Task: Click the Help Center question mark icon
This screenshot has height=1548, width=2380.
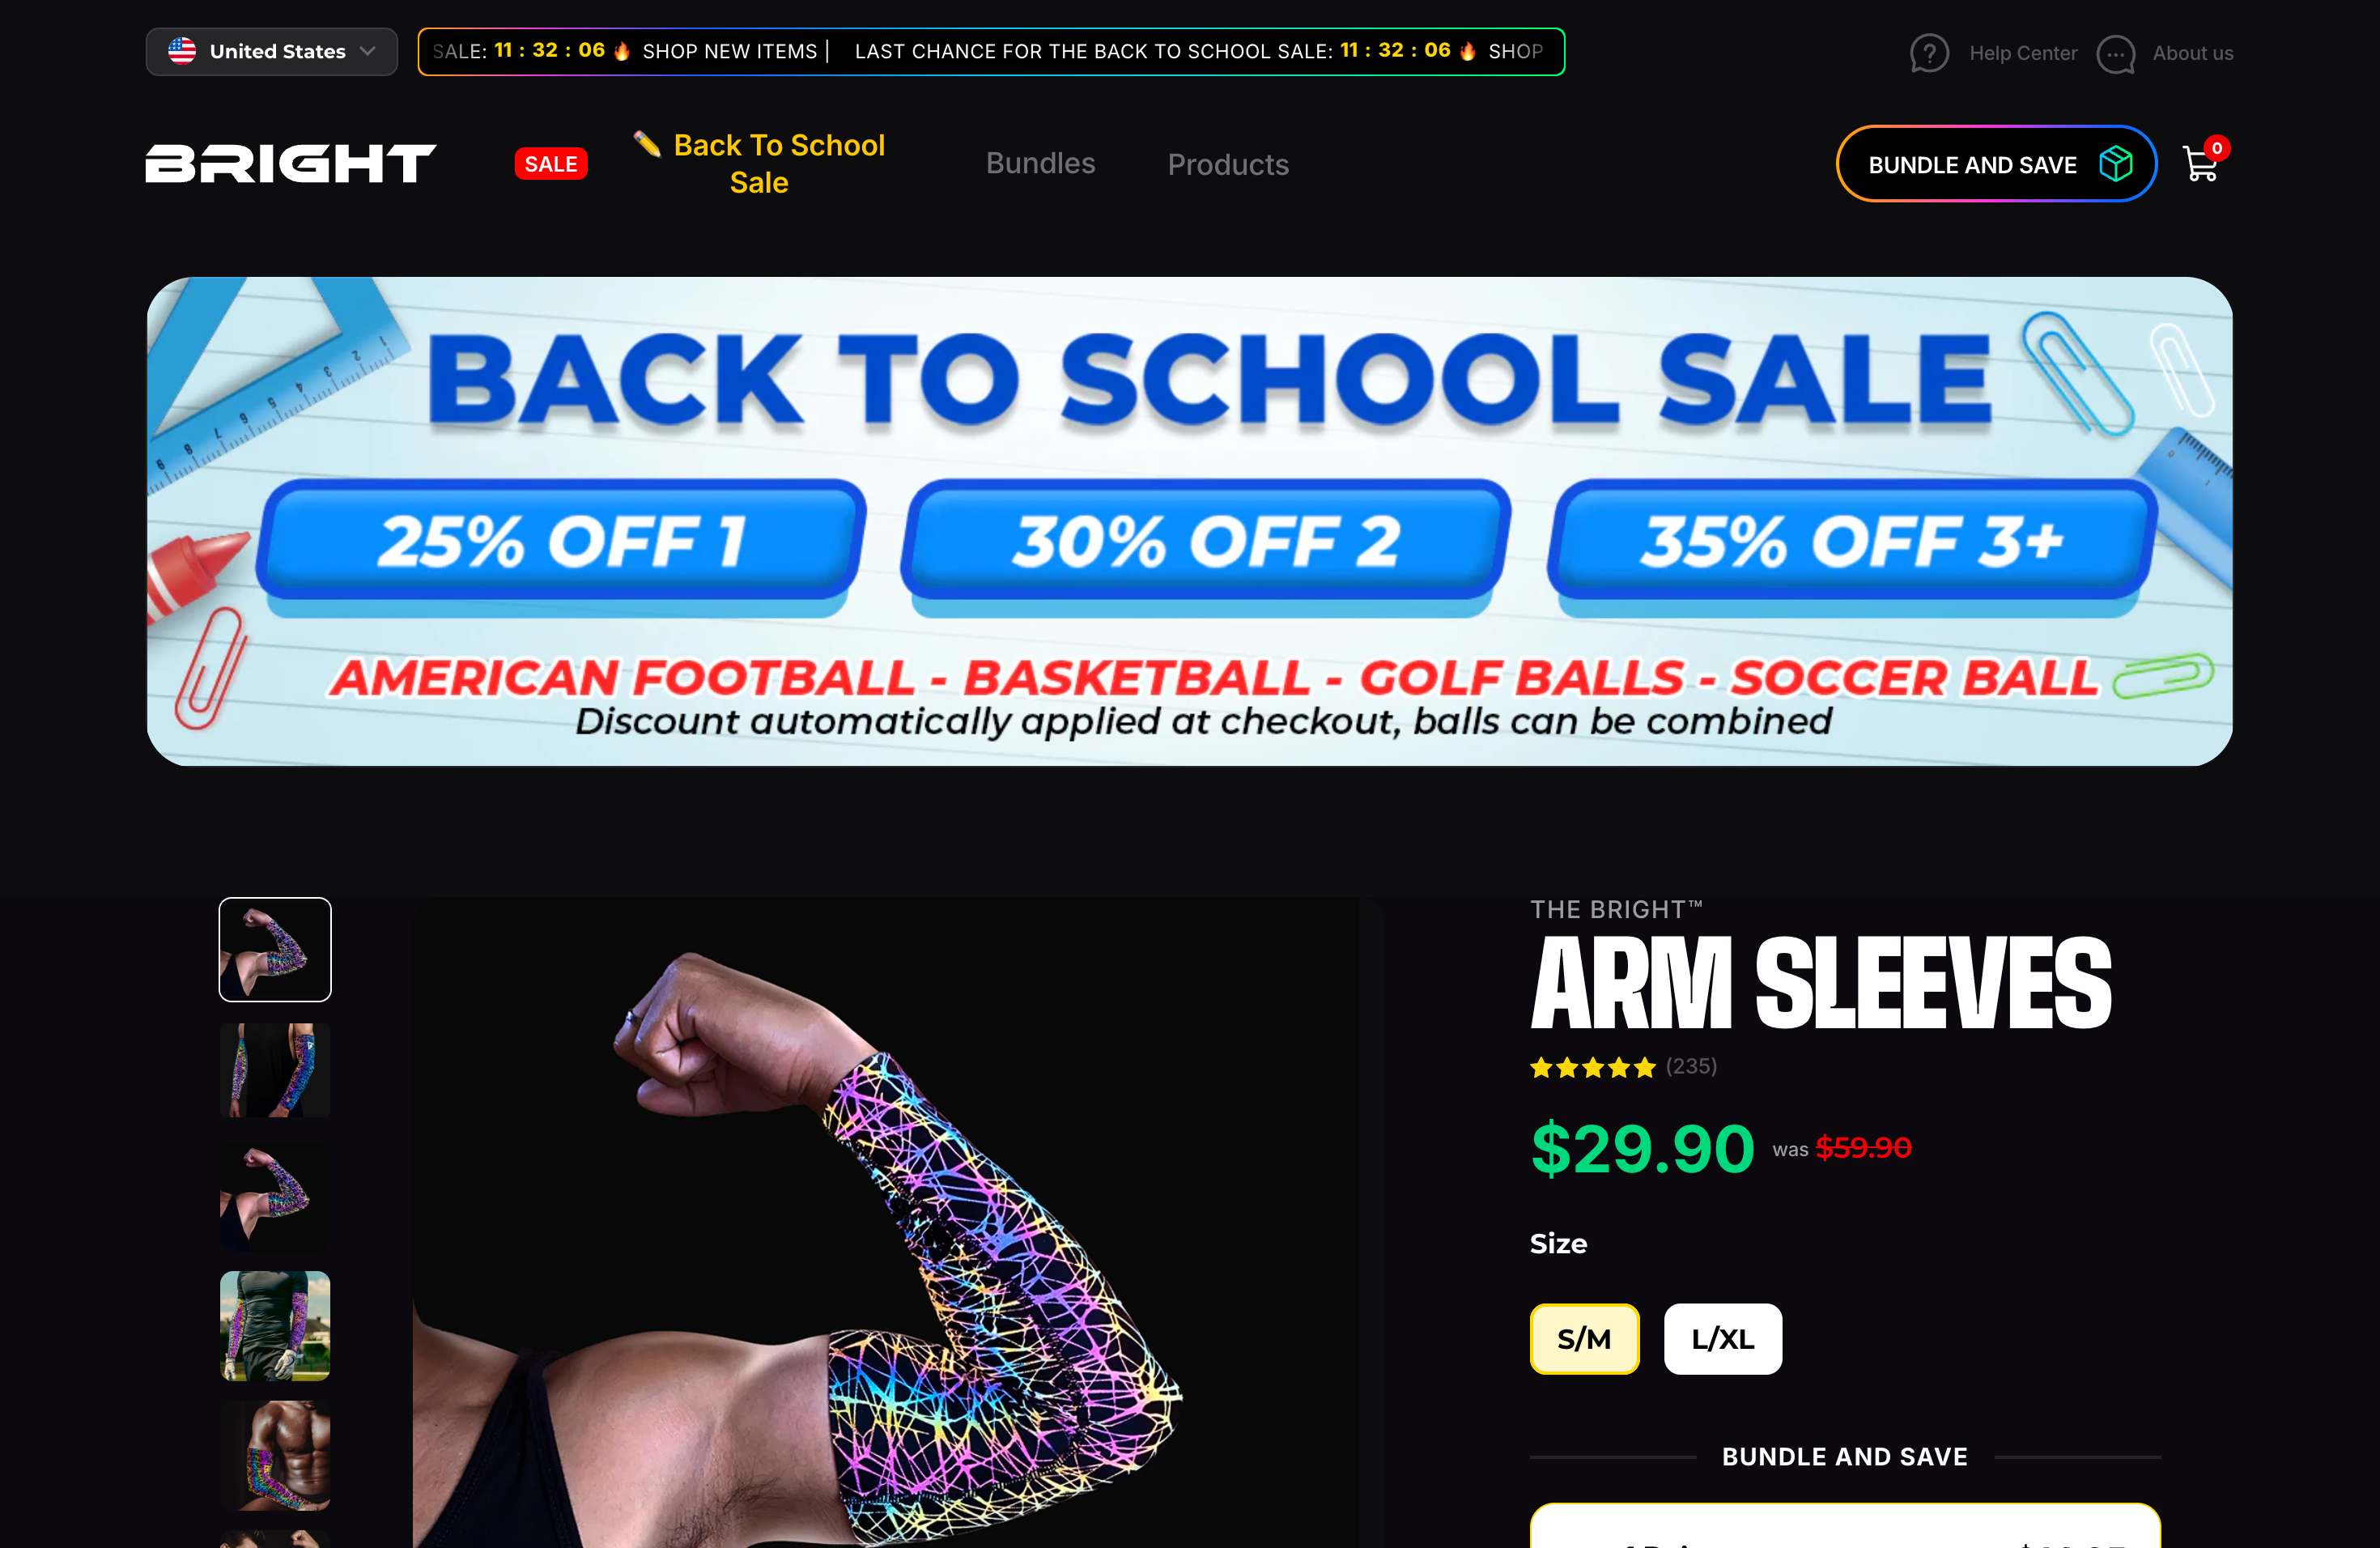Action: point(1929,53)
